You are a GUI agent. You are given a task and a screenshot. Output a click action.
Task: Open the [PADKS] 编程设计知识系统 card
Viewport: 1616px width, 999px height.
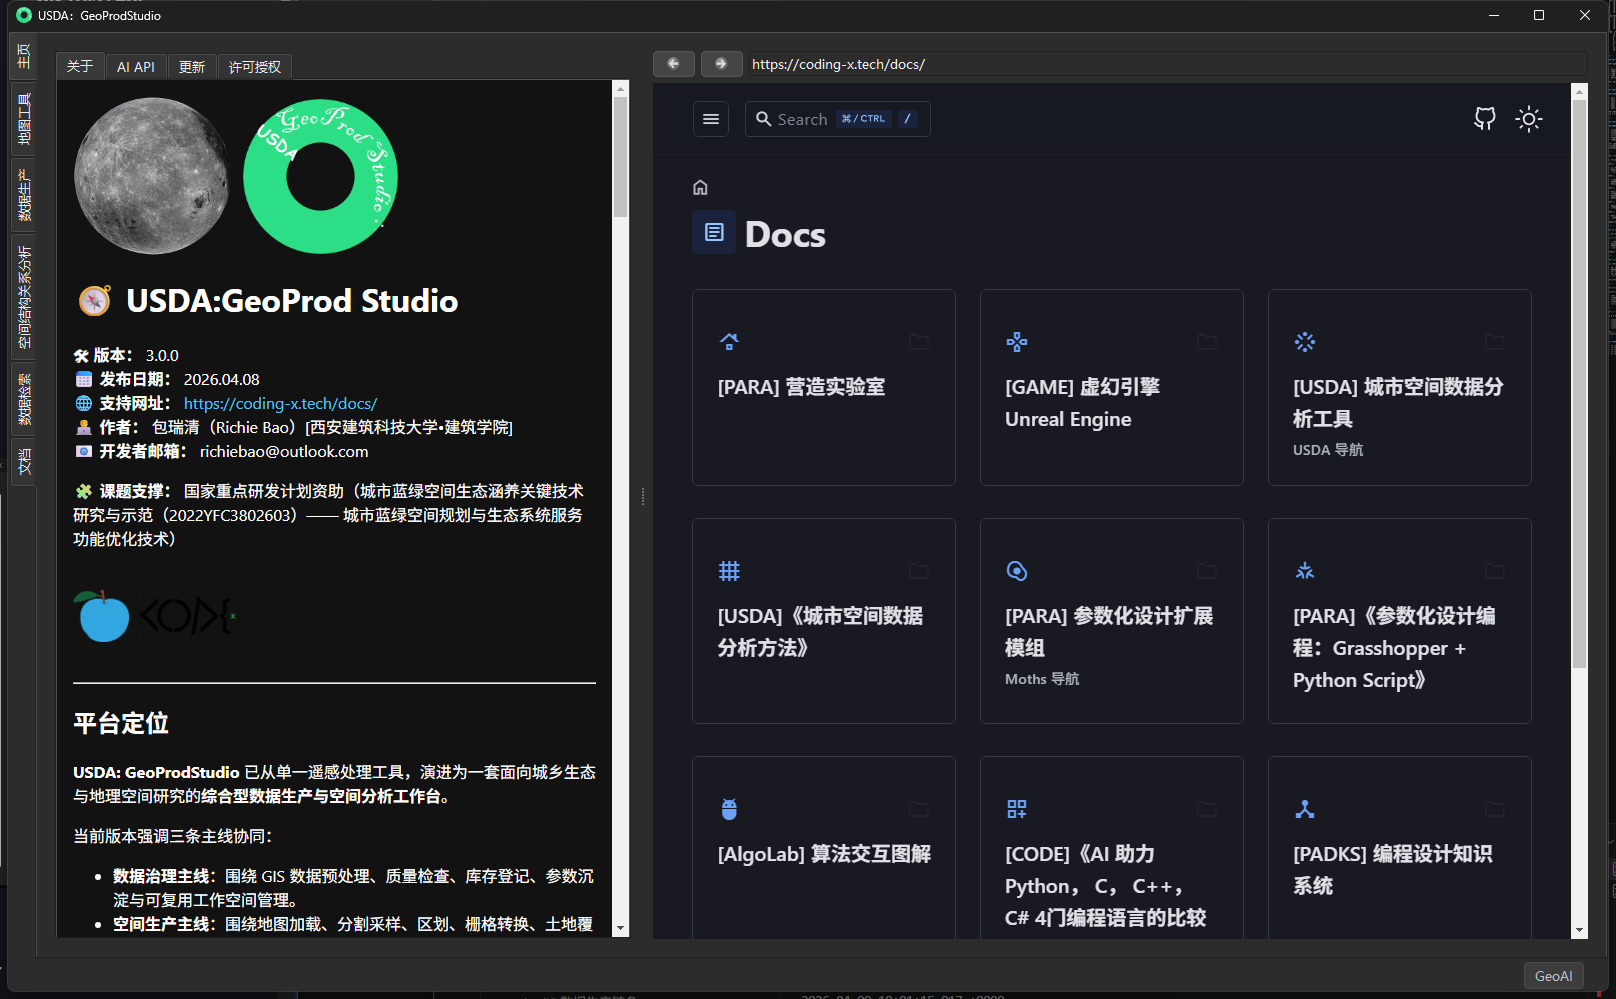pyautogui.click(x=1400, y=848)
